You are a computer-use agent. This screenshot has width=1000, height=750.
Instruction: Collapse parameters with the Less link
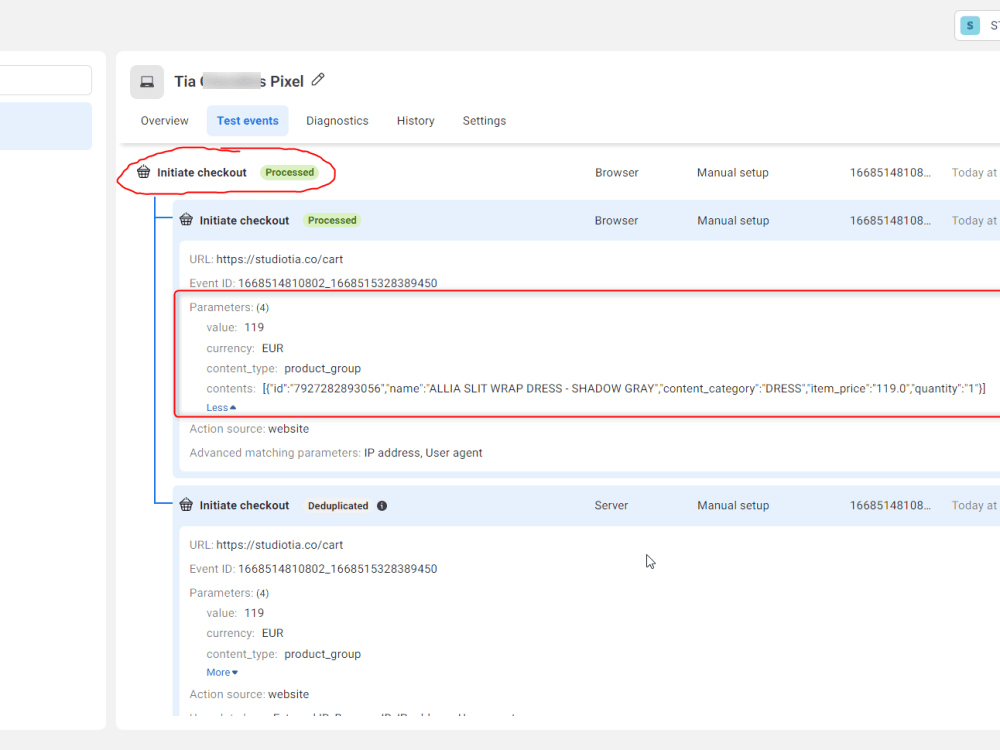221,408
